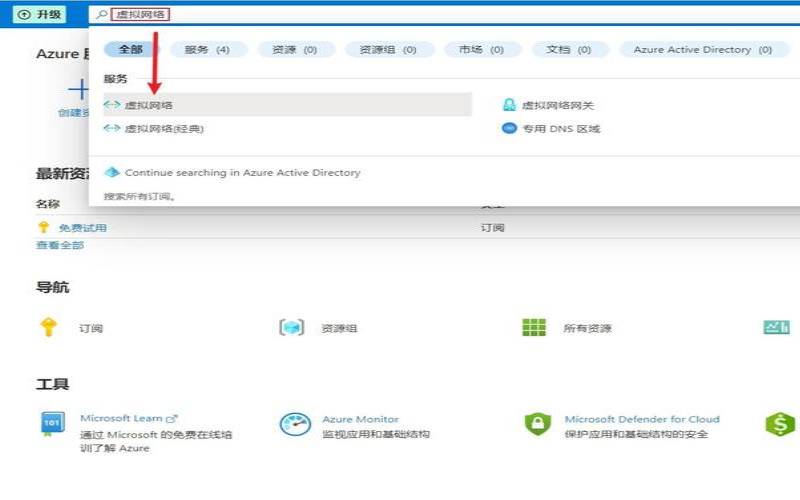Click the search magnifier icon
Image resolution: width=800 pixels, height=500 pixels.
102,14
